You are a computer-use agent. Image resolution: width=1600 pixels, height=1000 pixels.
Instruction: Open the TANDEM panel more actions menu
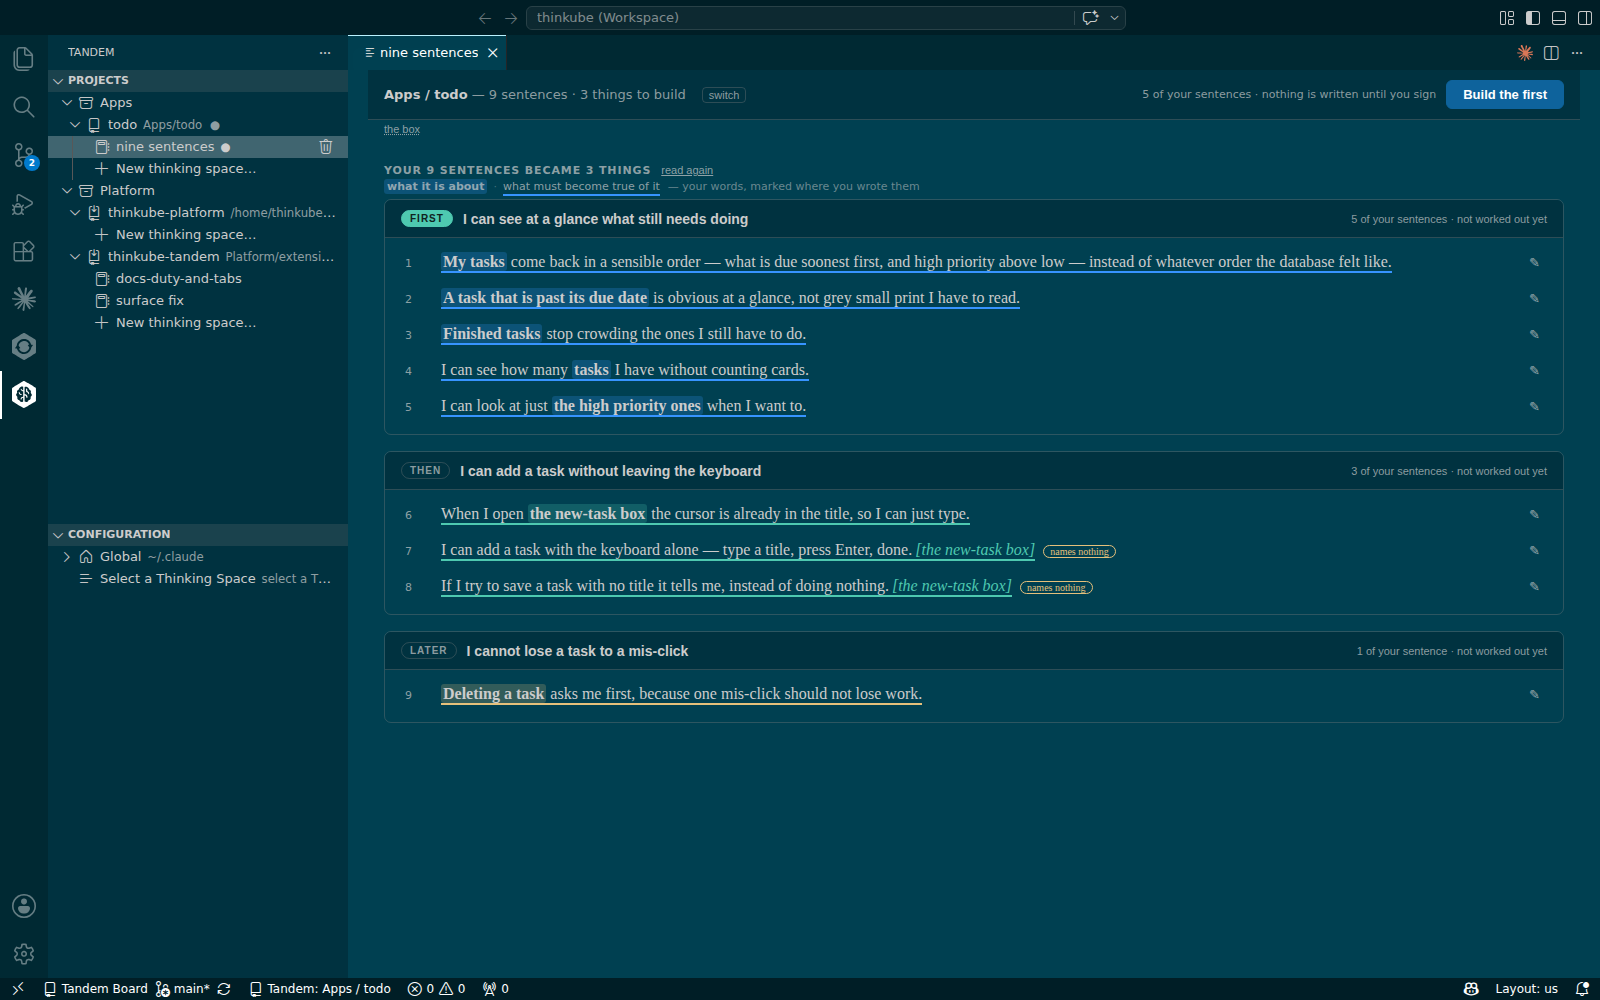(325, 52)
